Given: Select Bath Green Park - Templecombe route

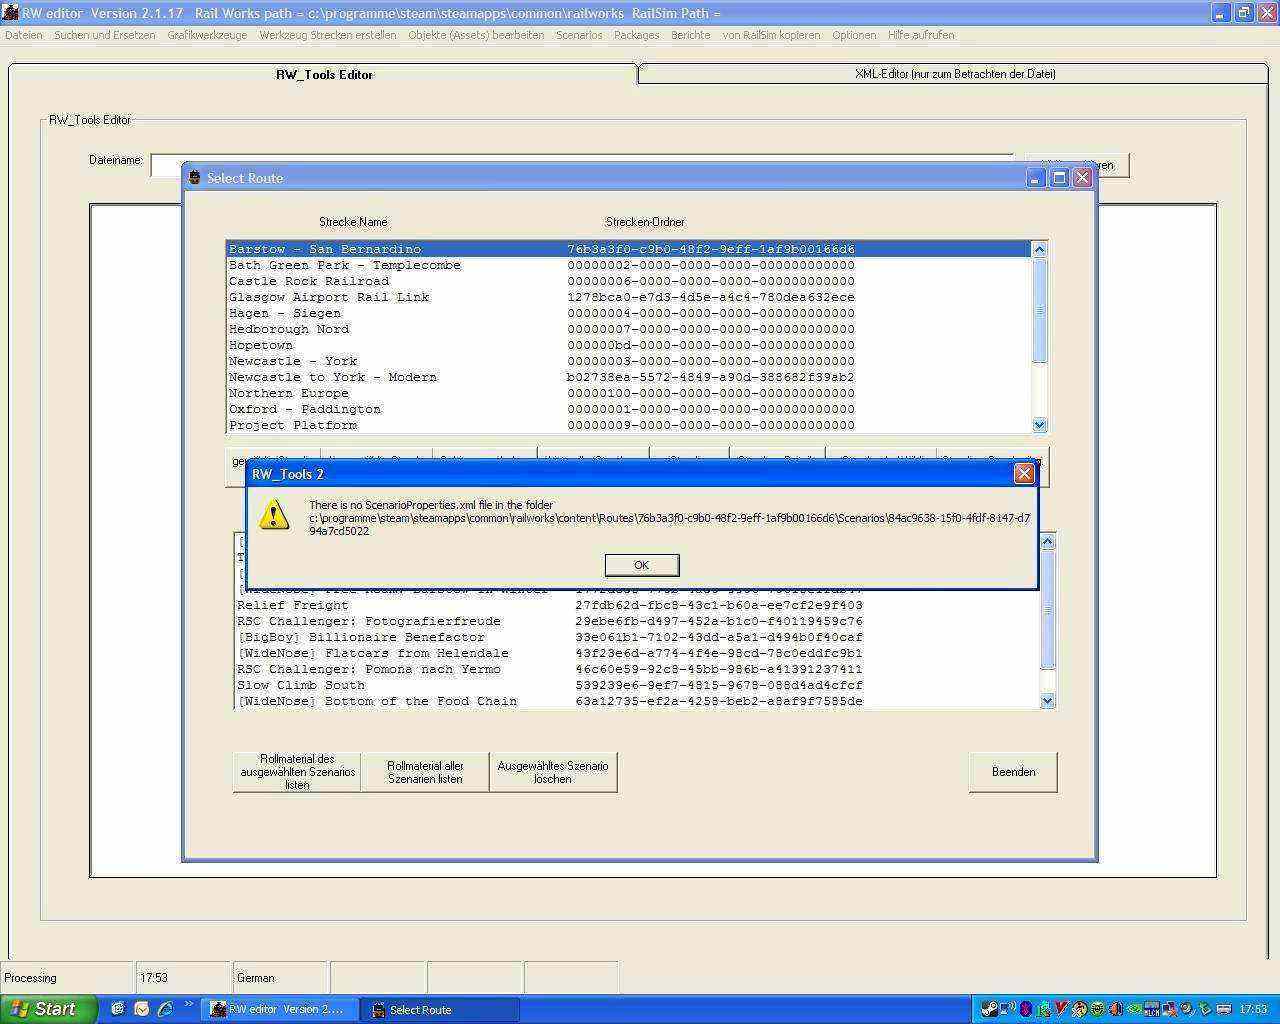Looking at the screenshot, I should click(628, 265).
